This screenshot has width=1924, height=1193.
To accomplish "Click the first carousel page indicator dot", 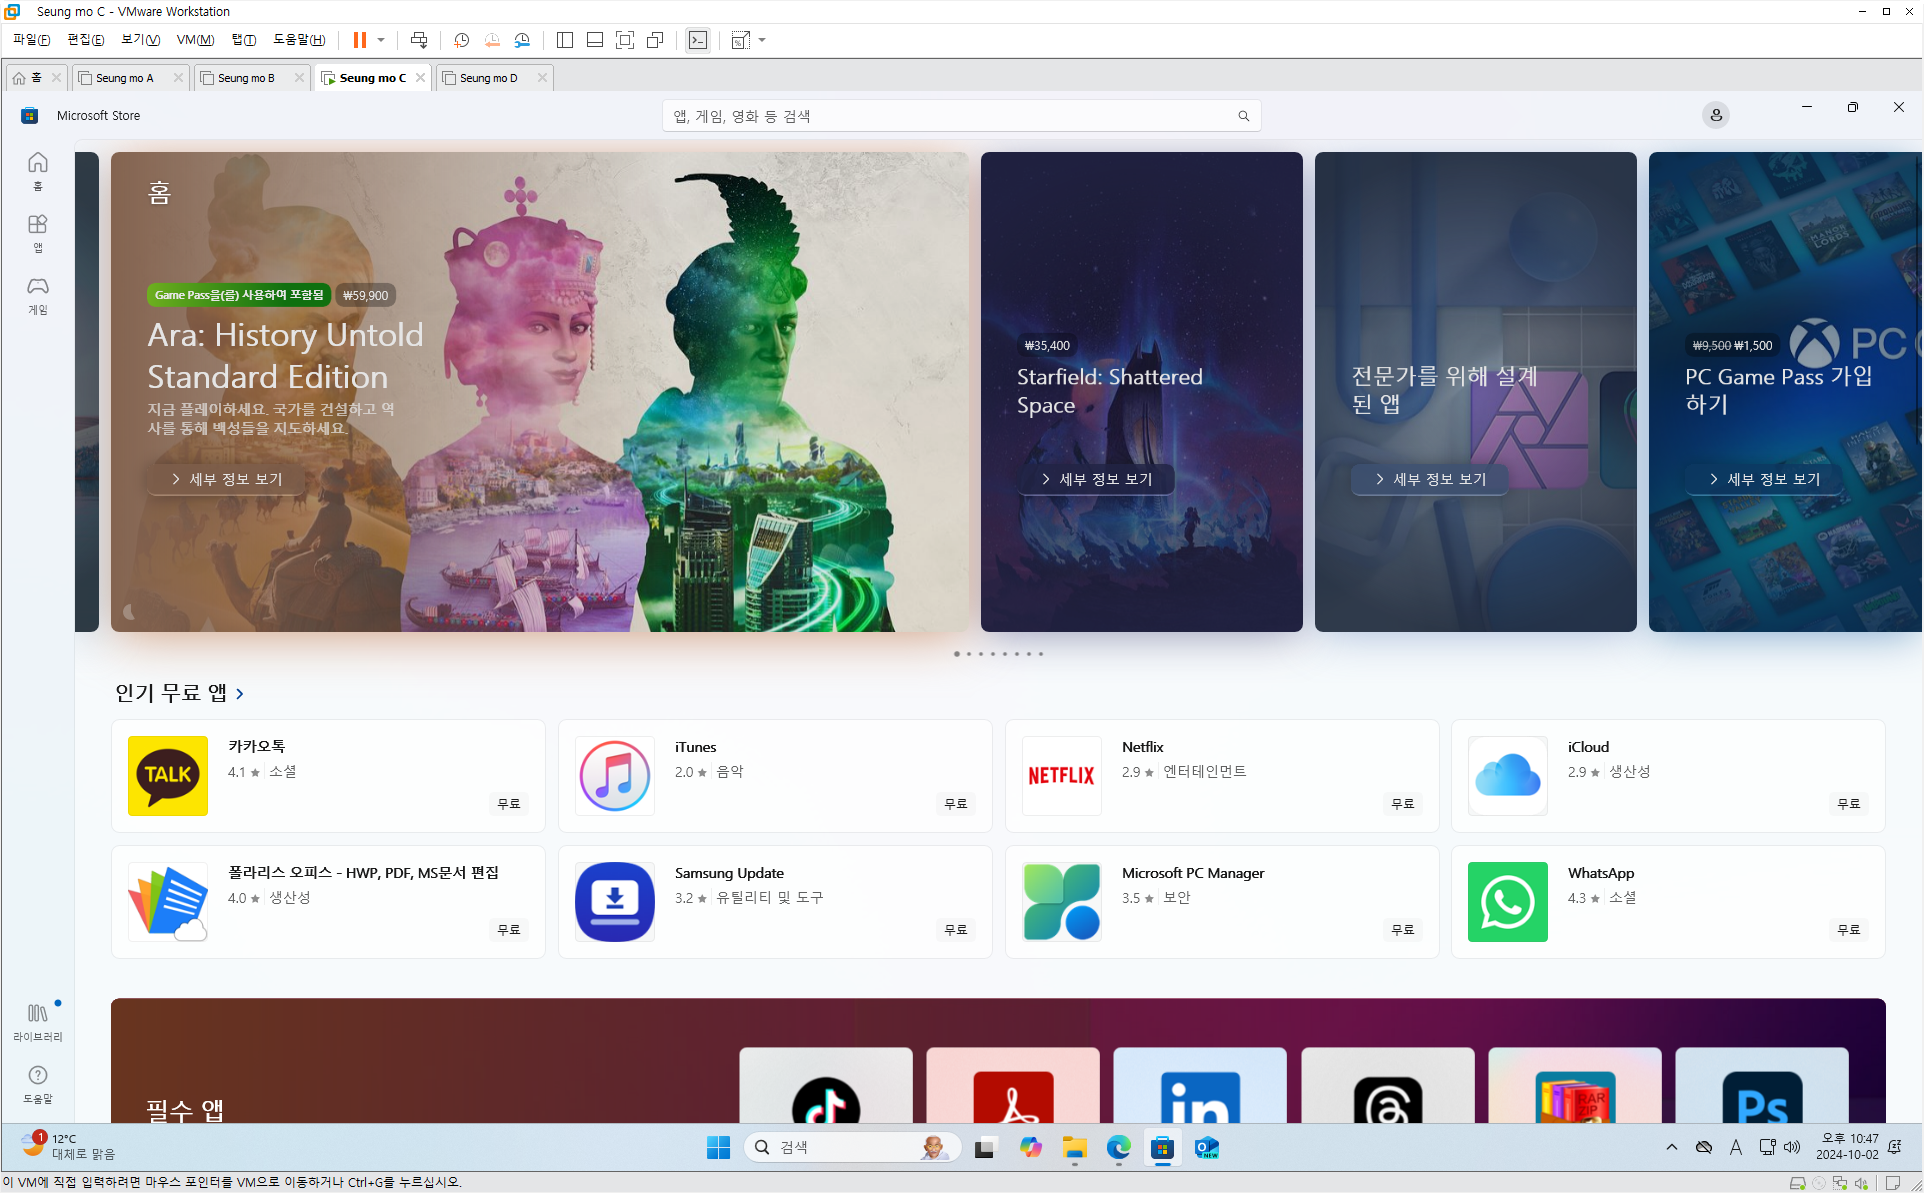I will (956, 654).
